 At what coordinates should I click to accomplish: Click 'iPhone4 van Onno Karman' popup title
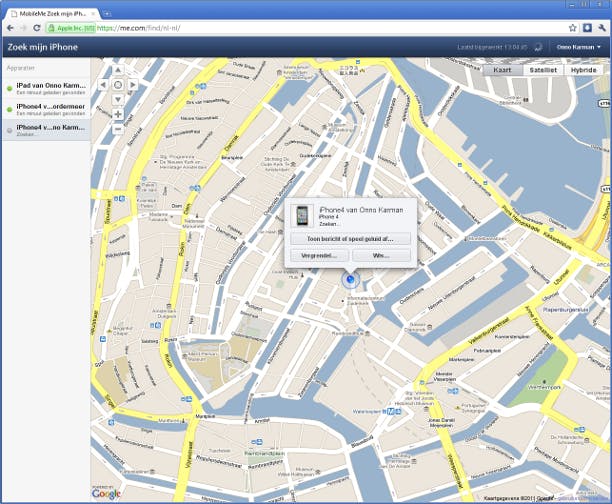click(361, 210)
